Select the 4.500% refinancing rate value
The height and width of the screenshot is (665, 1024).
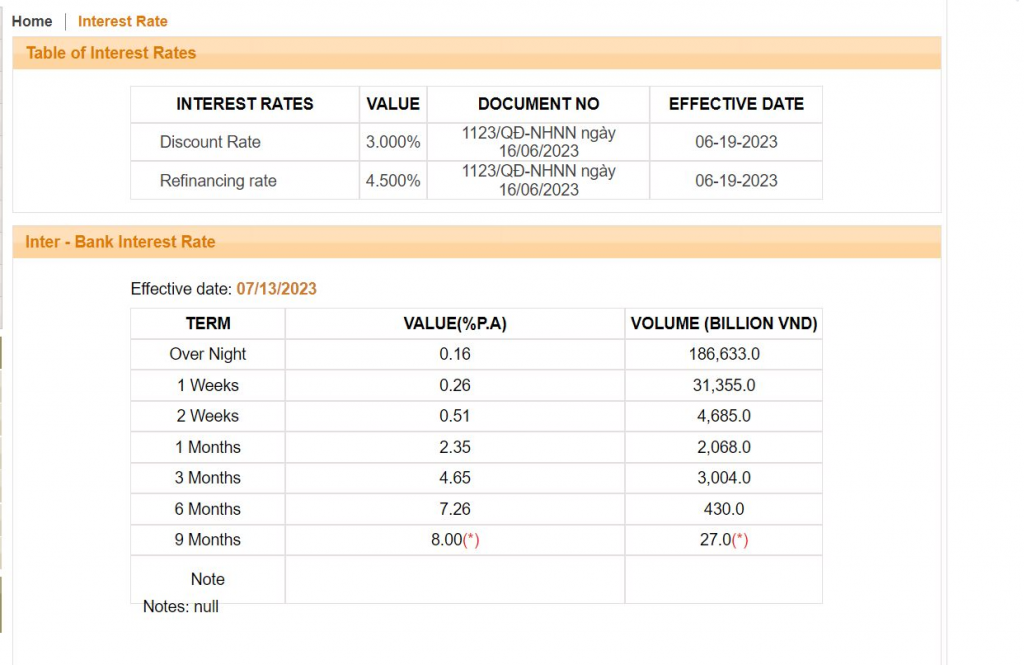[393, 181]
